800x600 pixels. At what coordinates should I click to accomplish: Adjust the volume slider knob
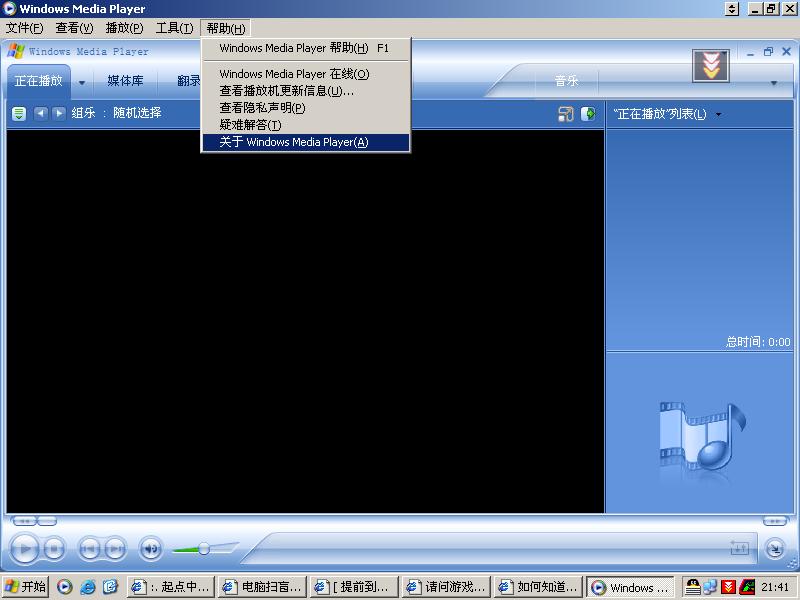(204, 548)
